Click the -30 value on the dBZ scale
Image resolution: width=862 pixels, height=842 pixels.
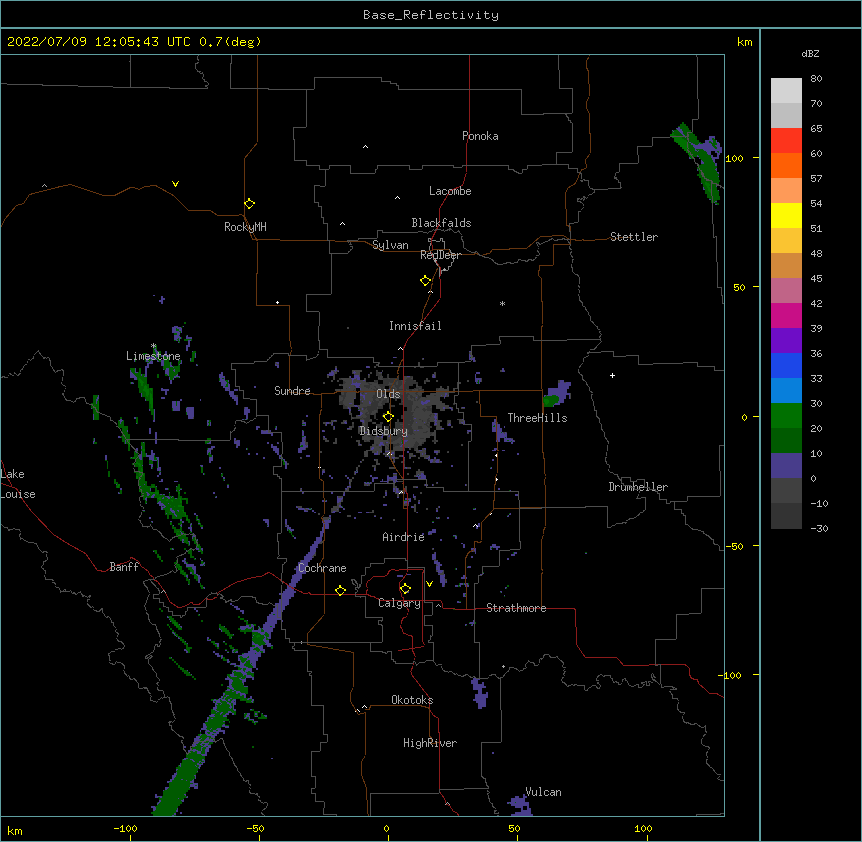[x=819, y=528]
